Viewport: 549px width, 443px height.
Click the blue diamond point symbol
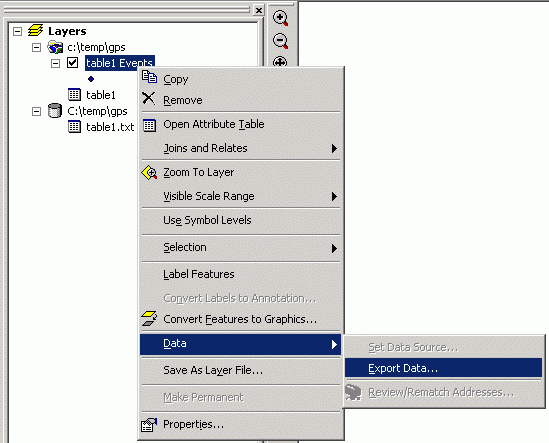91,79
